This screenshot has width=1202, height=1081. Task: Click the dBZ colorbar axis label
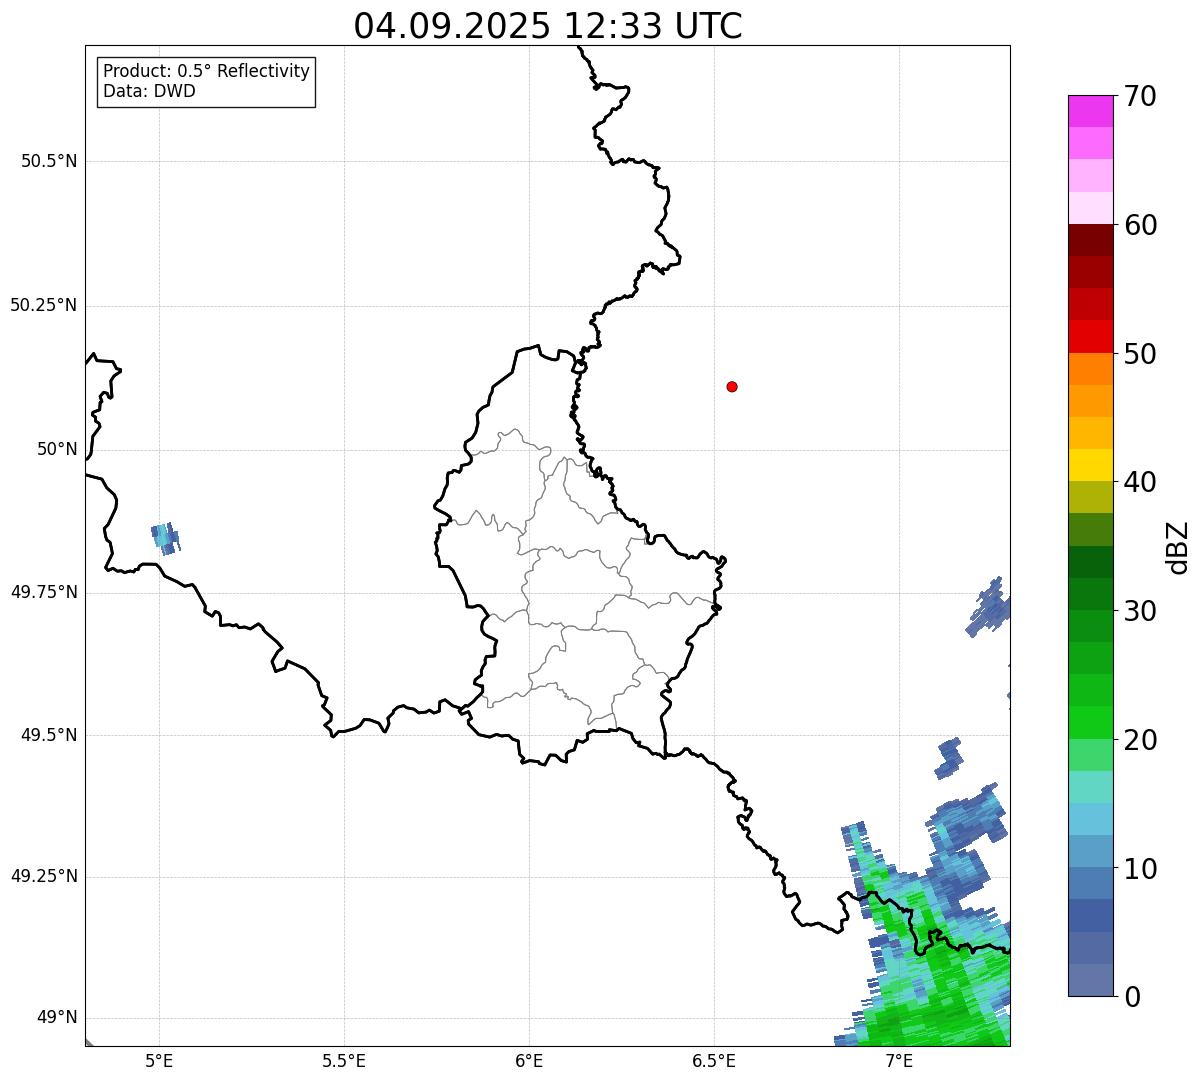pyautogui.click(x=1178, y=547)
